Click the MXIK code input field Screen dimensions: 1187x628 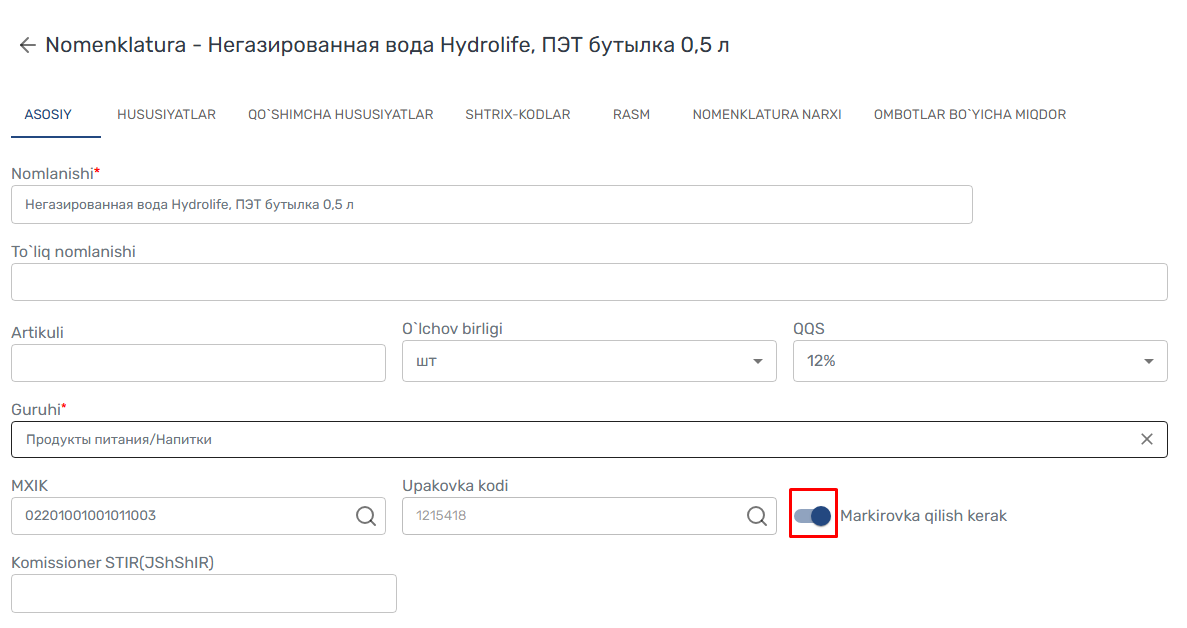tap(198, 516)
